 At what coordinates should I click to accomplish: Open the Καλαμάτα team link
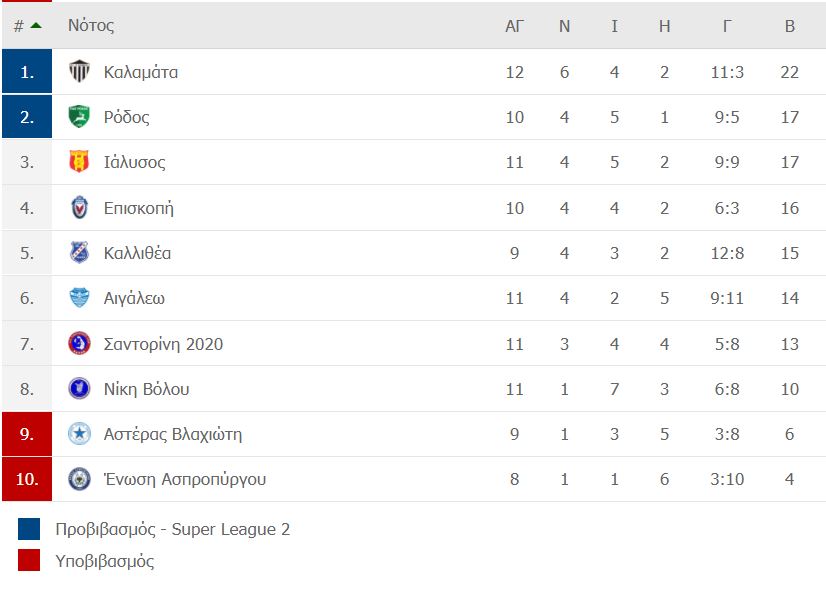(x=141, y=72)
